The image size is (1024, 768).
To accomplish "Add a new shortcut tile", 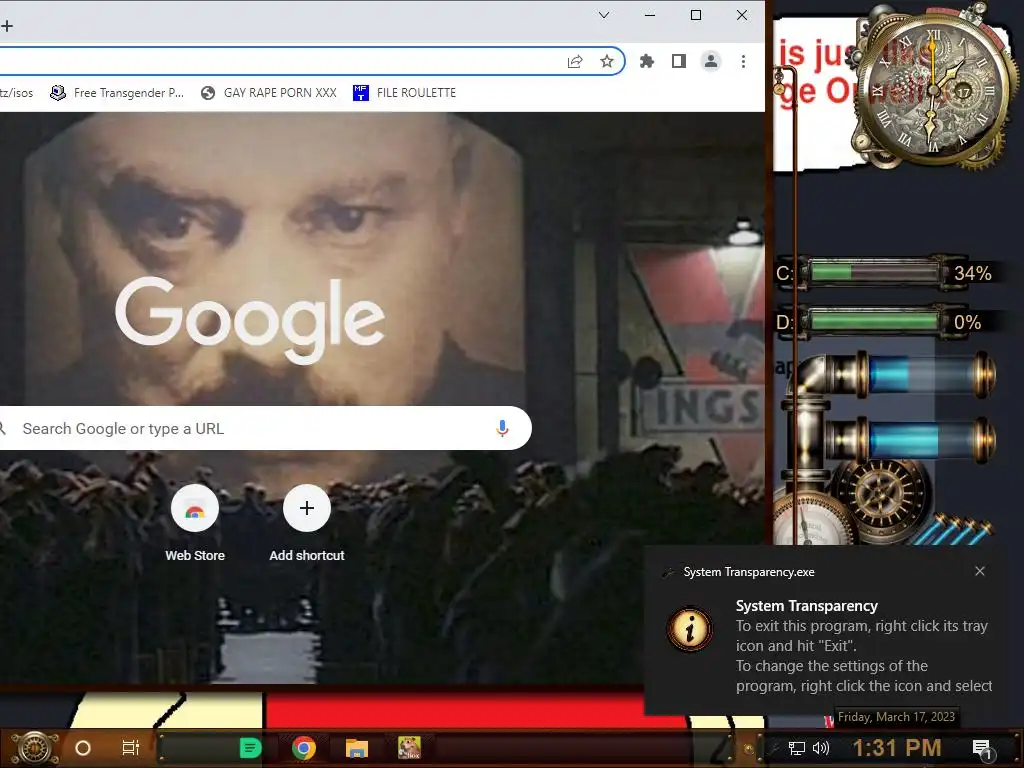I will click(307, 524).
